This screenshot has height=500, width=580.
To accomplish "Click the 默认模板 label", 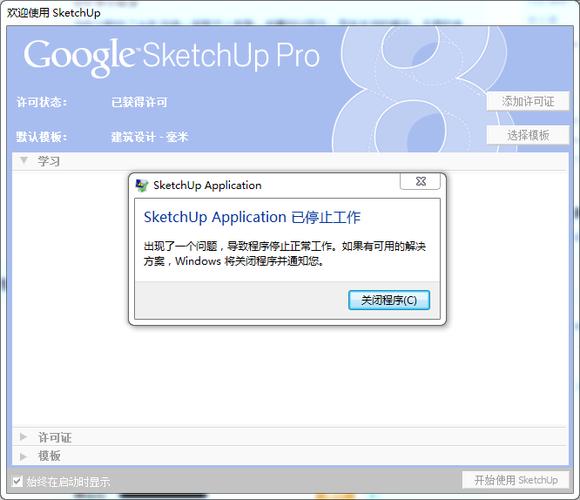I will click(41, 137).
